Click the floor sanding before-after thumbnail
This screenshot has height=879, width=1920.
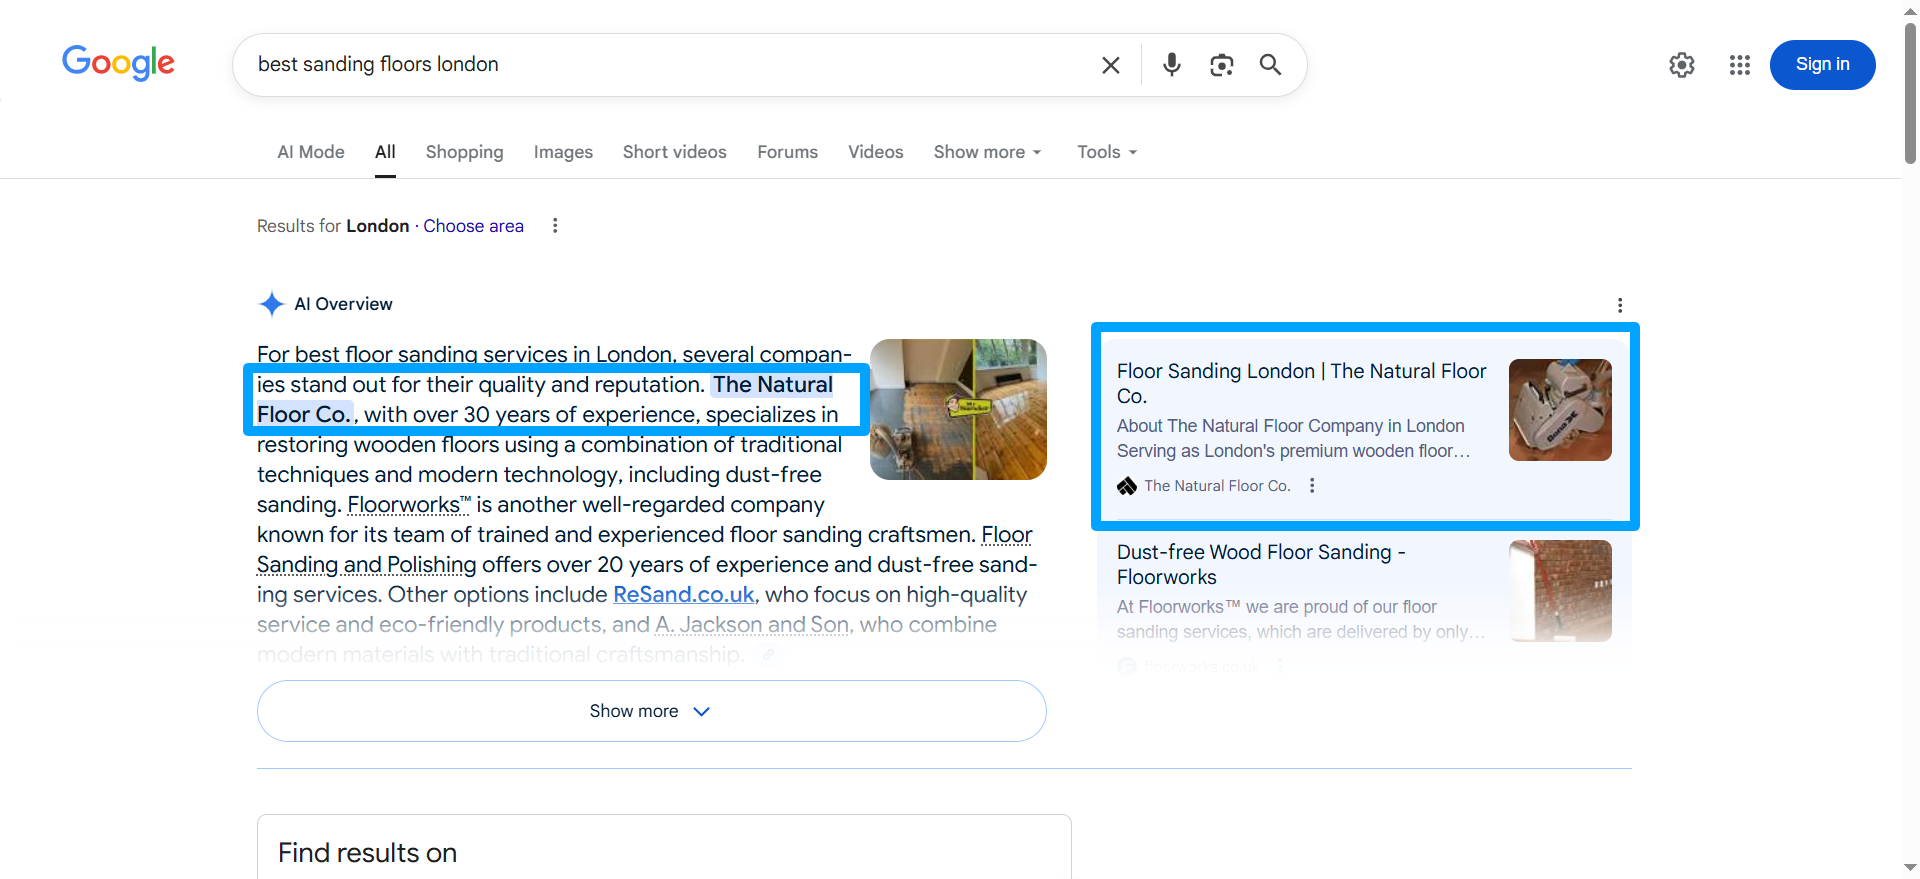coord(958,409)
